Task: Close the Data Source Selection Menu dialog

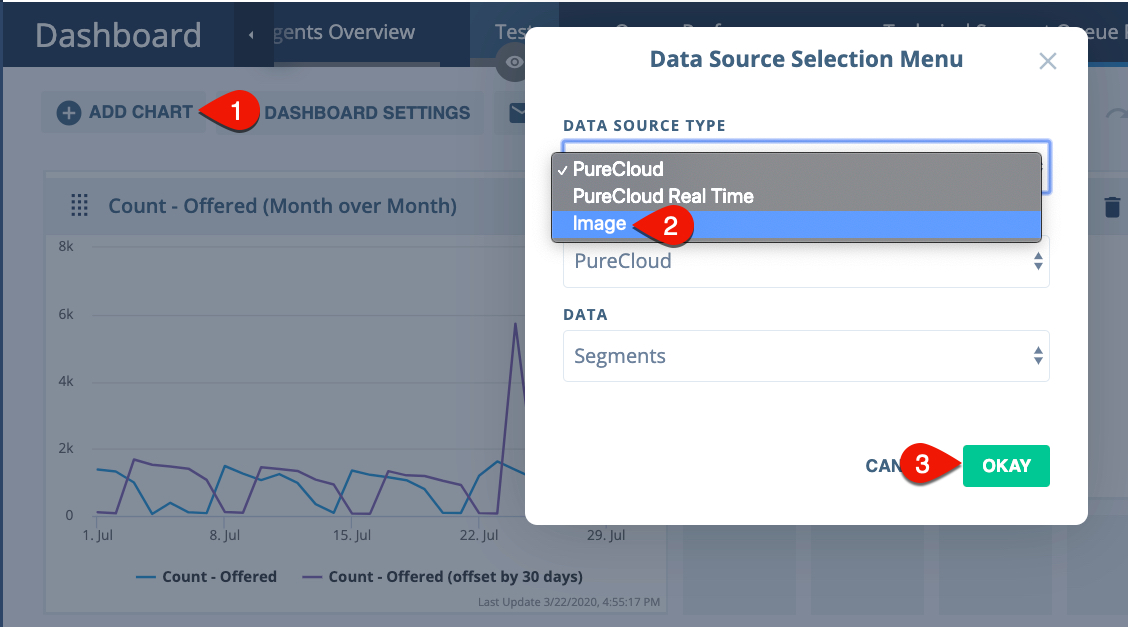Action: [1047, 61]
